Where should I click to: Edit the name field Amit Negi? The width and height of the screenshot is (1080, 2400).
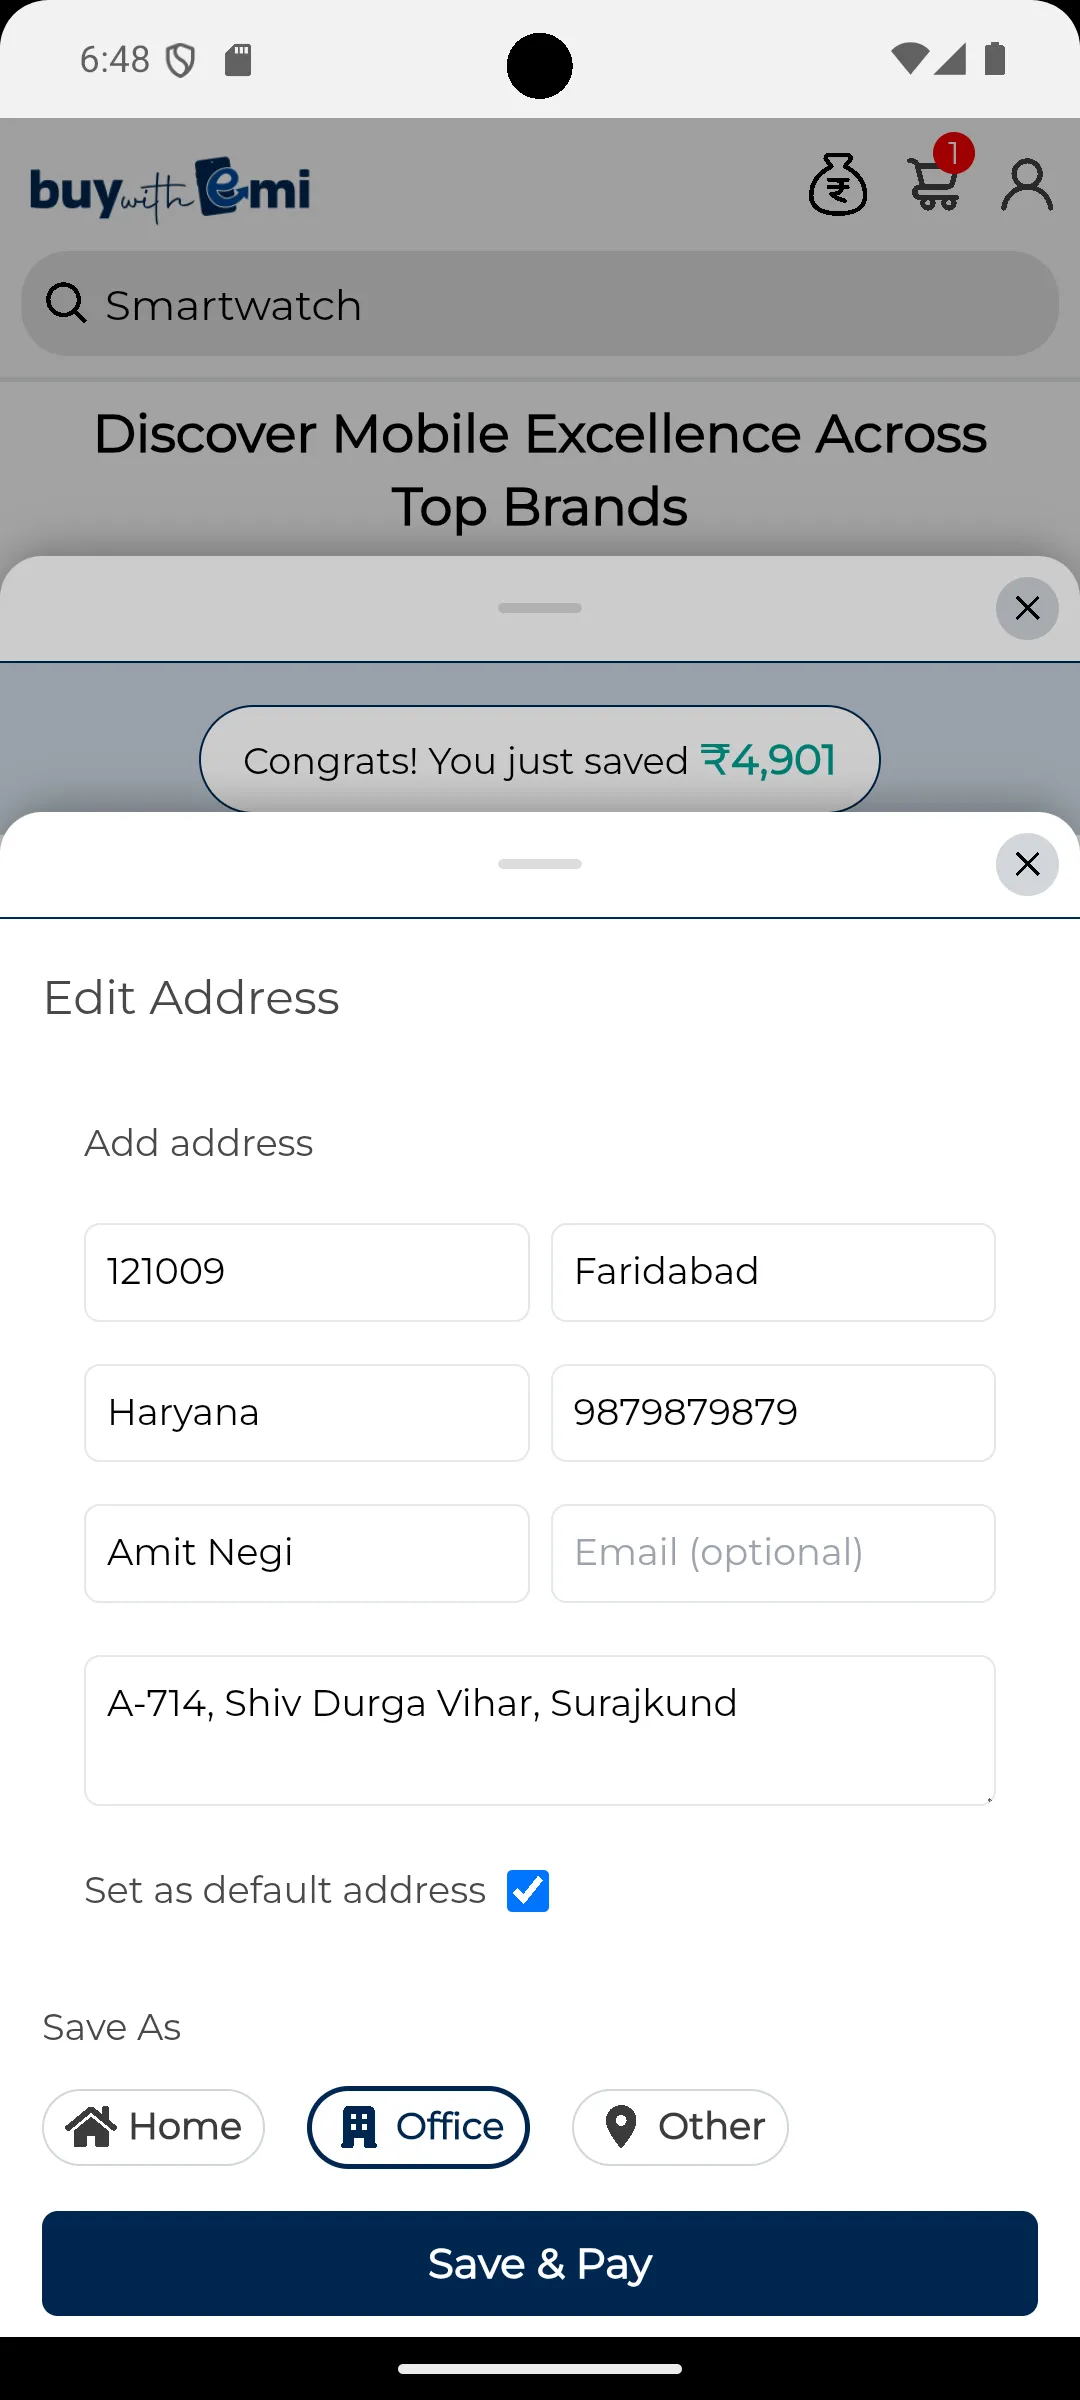click(307, 1553)
